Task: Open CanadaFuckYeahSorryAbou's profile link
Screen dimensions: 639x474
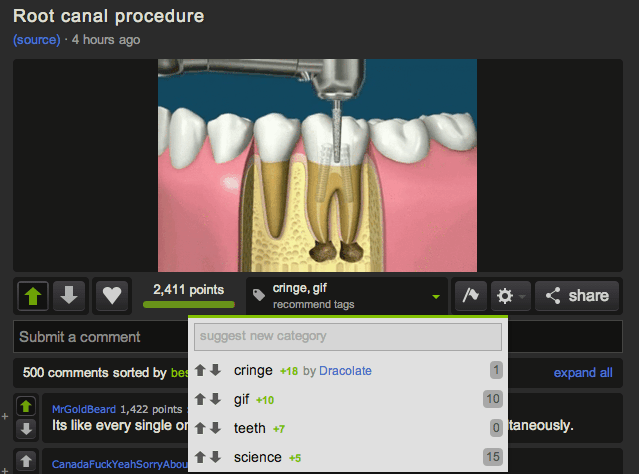Action: click(x=120, y=464)
